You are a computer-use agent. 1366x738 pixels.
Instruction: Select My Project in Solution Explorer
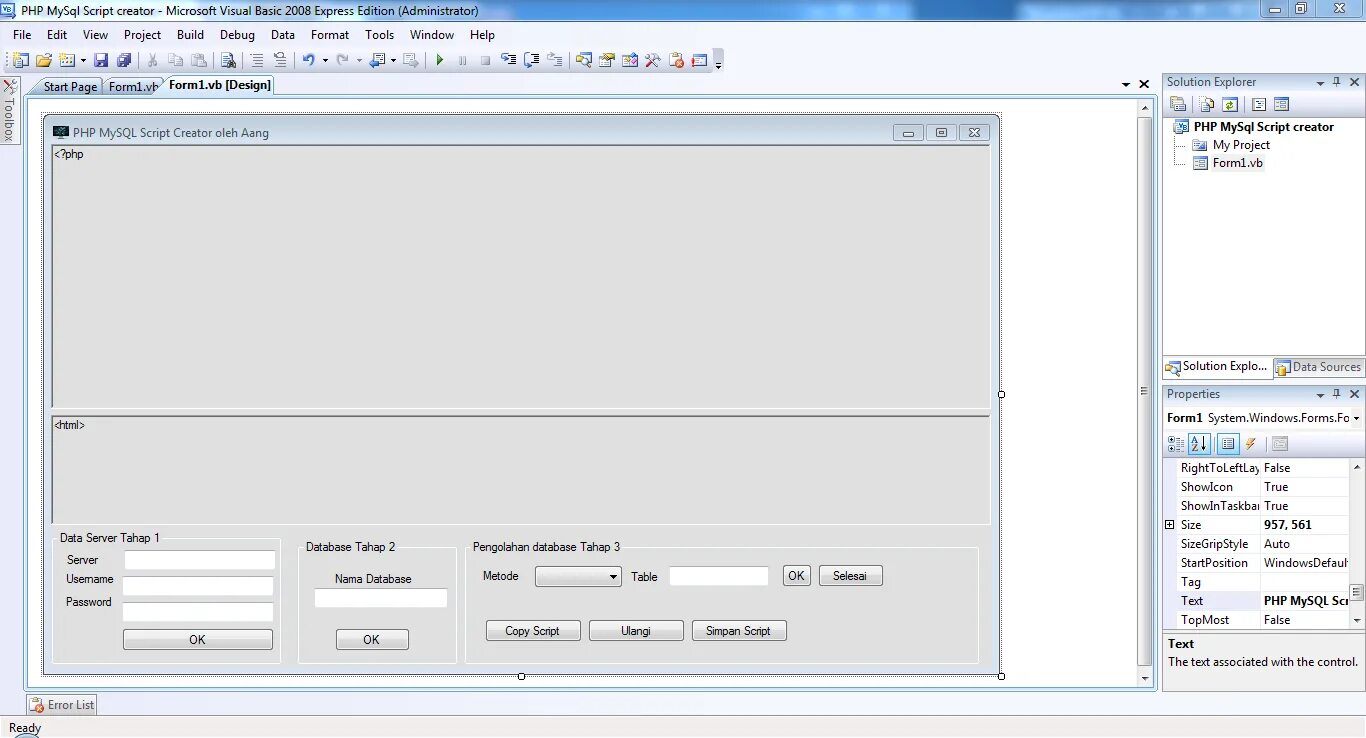coord(1241,145)
